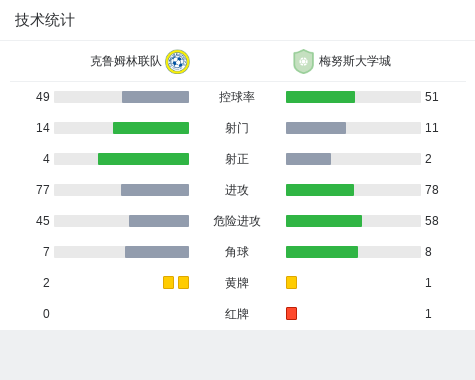Click the leftmost yellow card of 克鲁姆林联队

[168, 282]
